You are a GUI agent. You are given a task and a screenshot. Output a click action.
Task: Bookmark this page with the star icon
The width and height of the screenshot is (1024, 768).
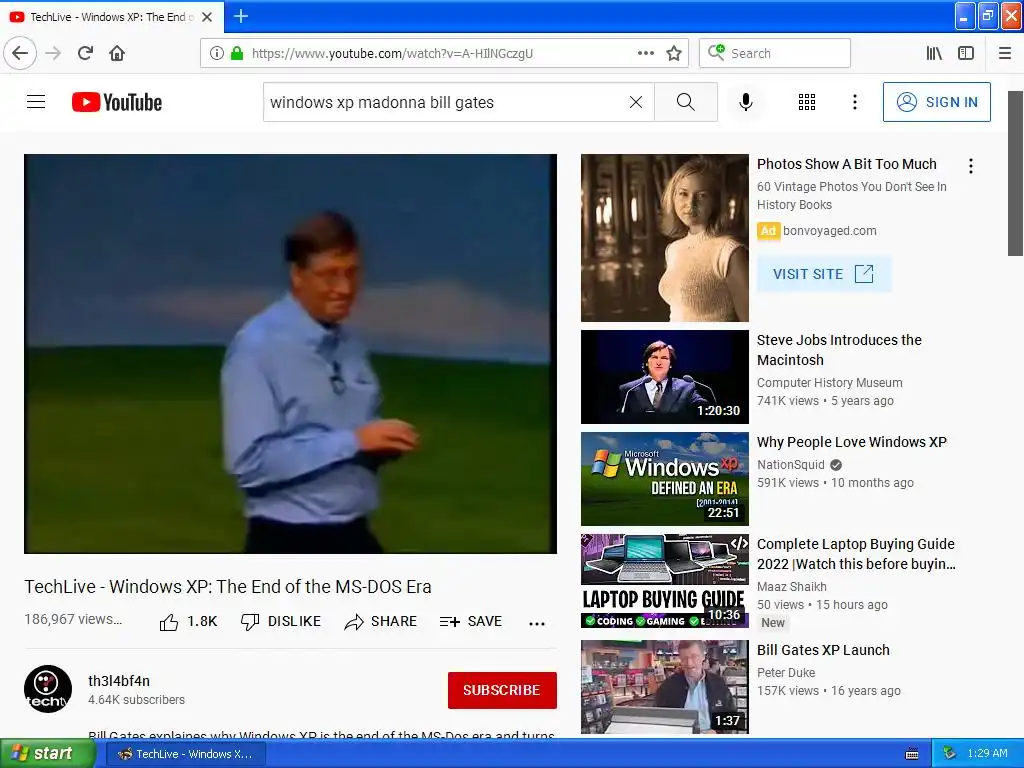point(674,53)
